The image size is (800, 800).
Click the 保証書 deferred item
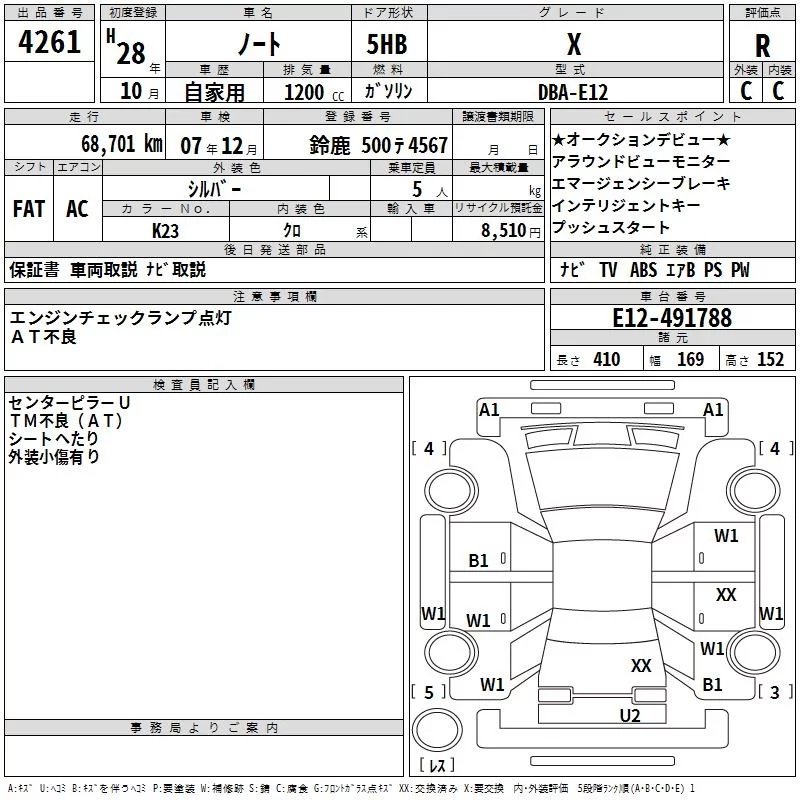[x=34, y=270]
